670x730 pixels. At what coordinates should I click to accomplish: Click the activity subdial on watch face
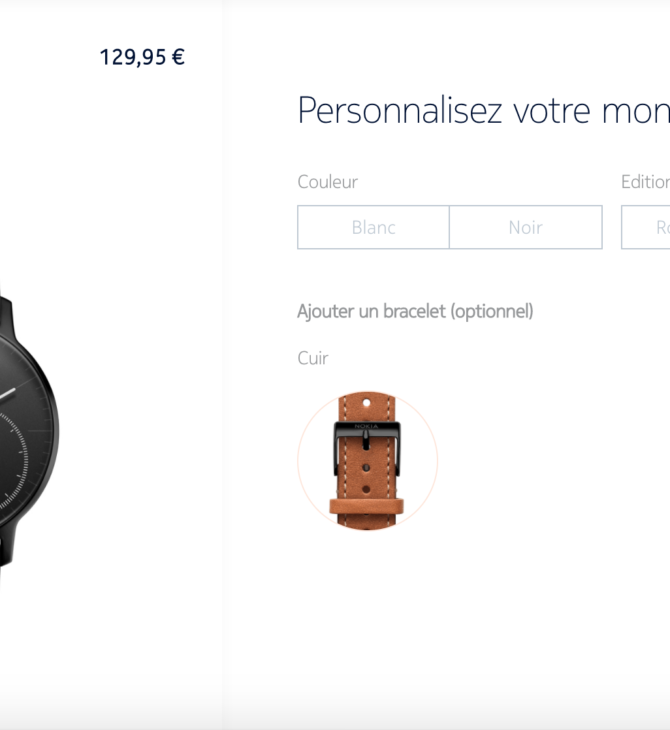(x=12, y=461)
